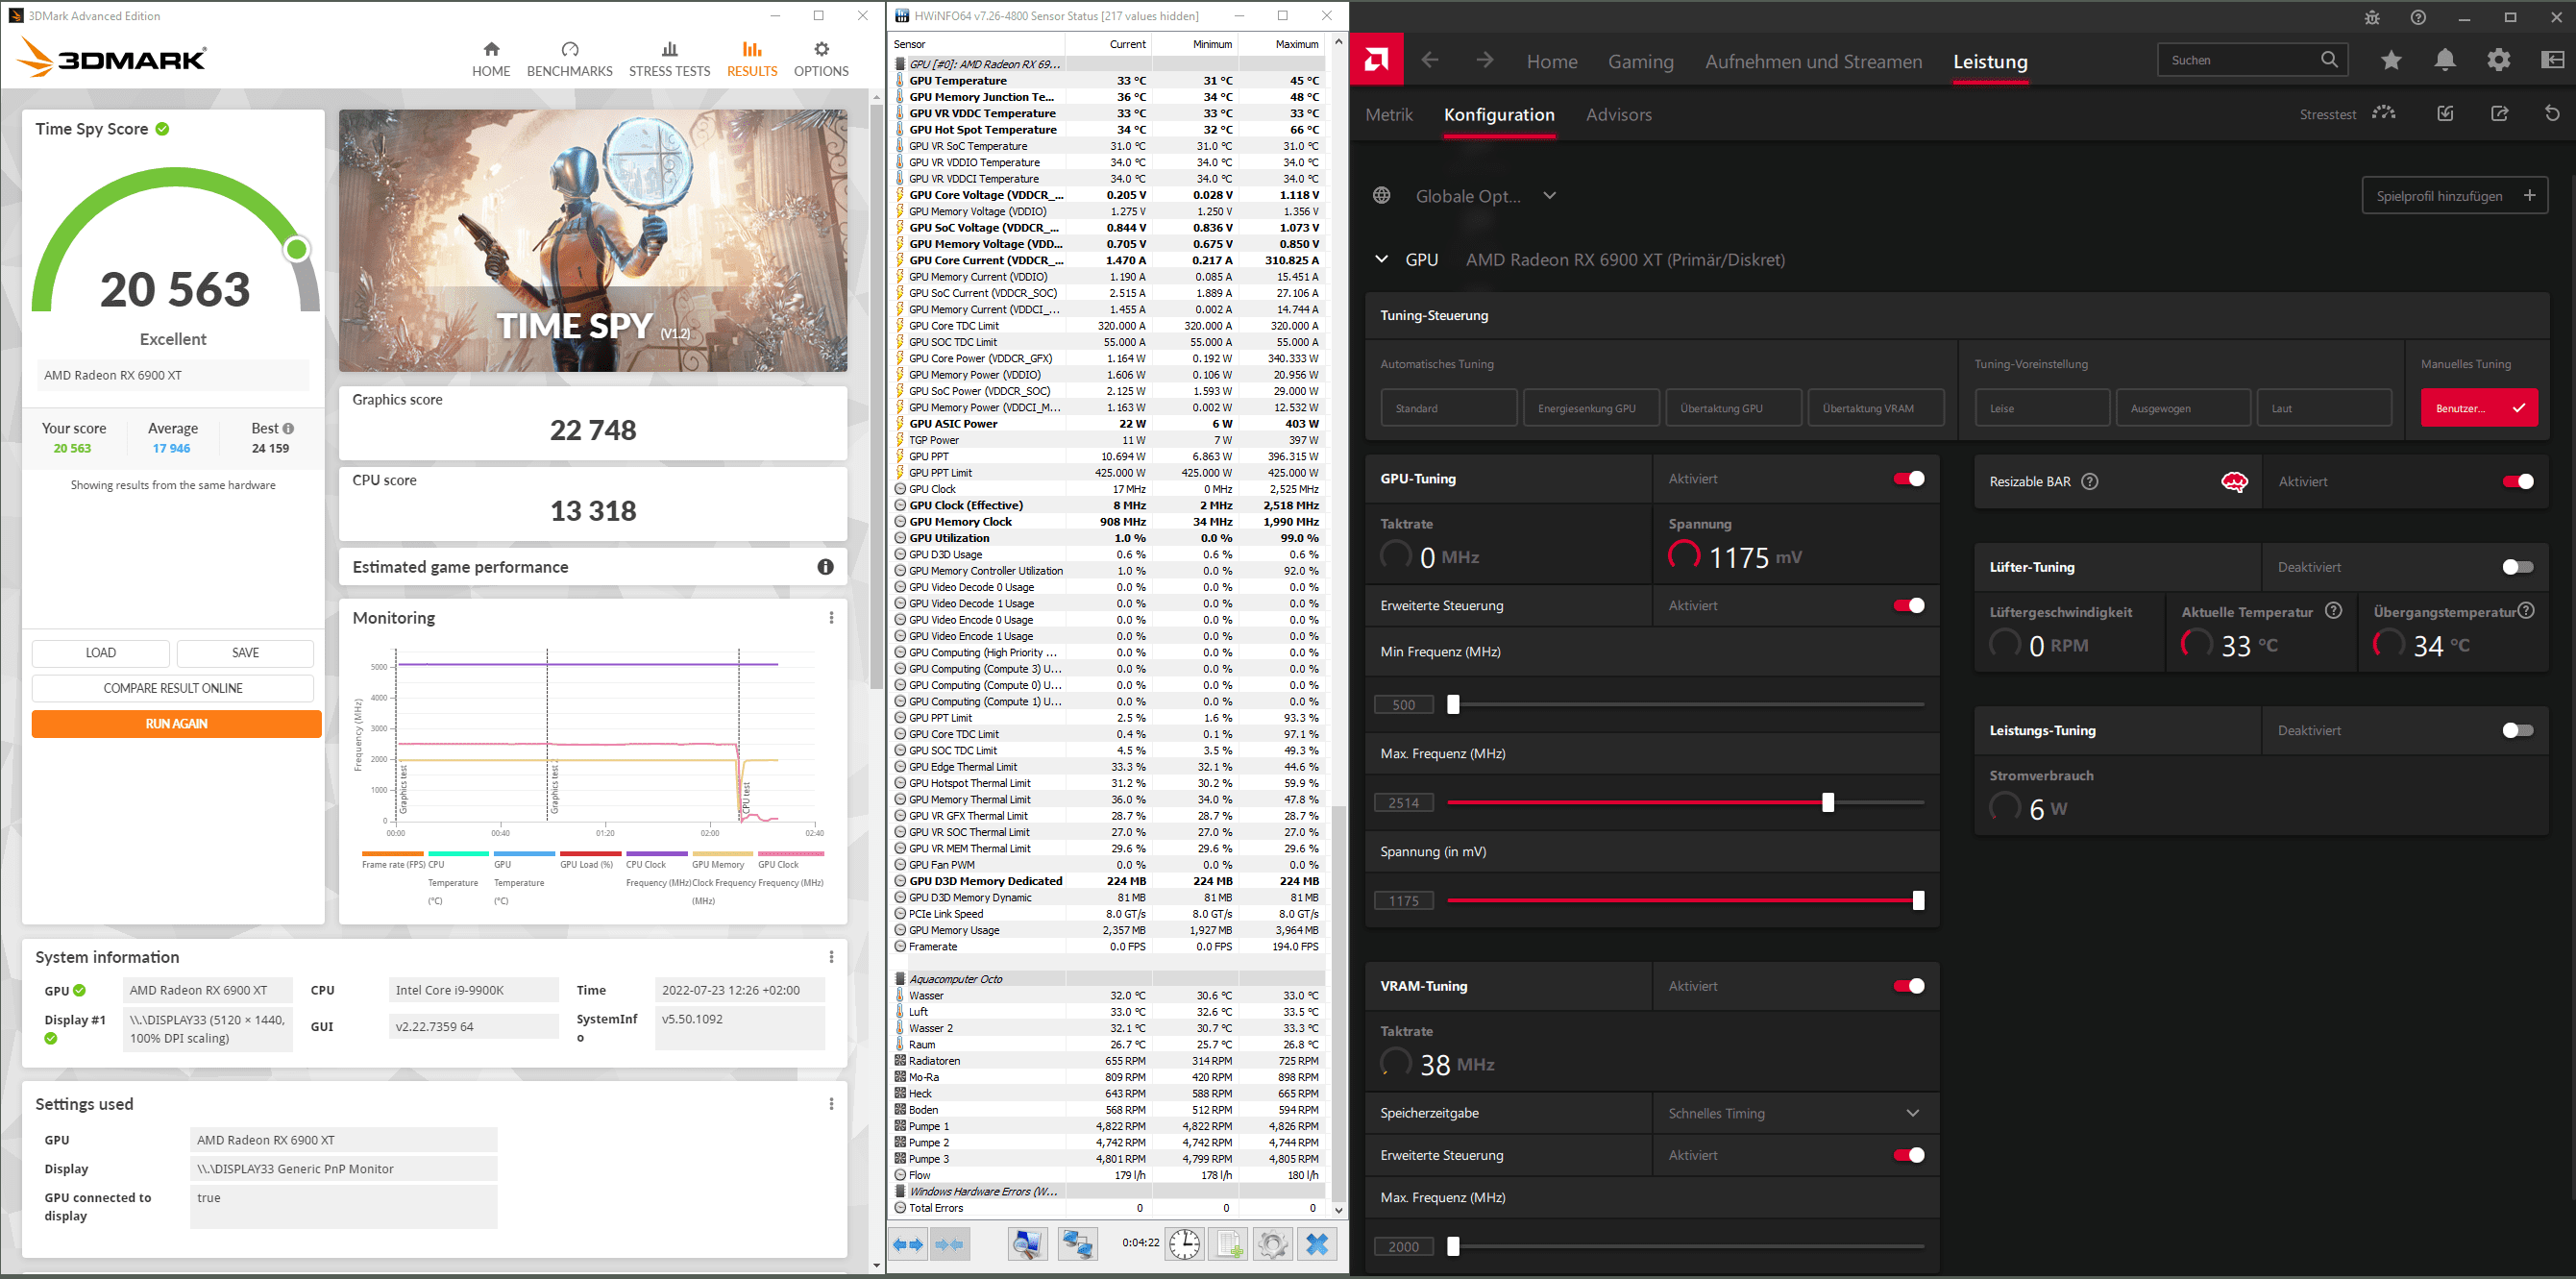Click the AMD logo in Radeon Software
This screenshot has width=2576, height=1279.
pos(1376,60)
